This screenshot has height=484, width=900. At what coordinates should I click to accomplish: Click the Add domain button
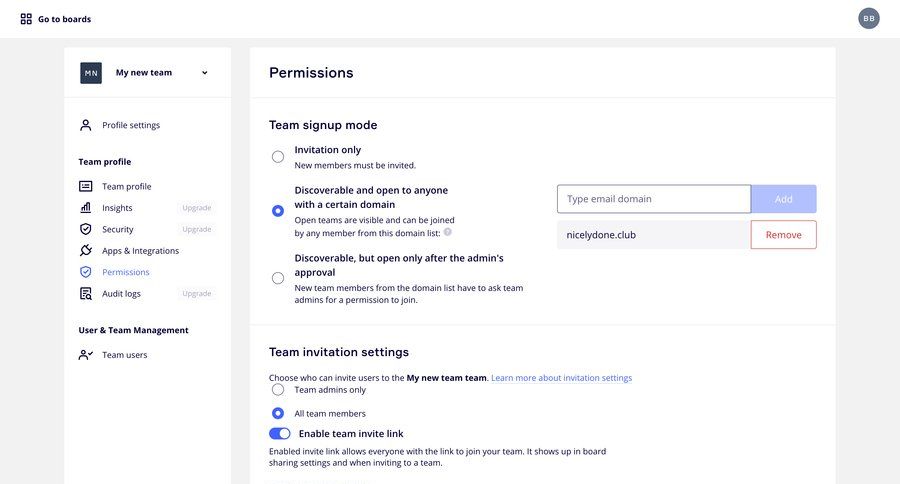[783, 199]
